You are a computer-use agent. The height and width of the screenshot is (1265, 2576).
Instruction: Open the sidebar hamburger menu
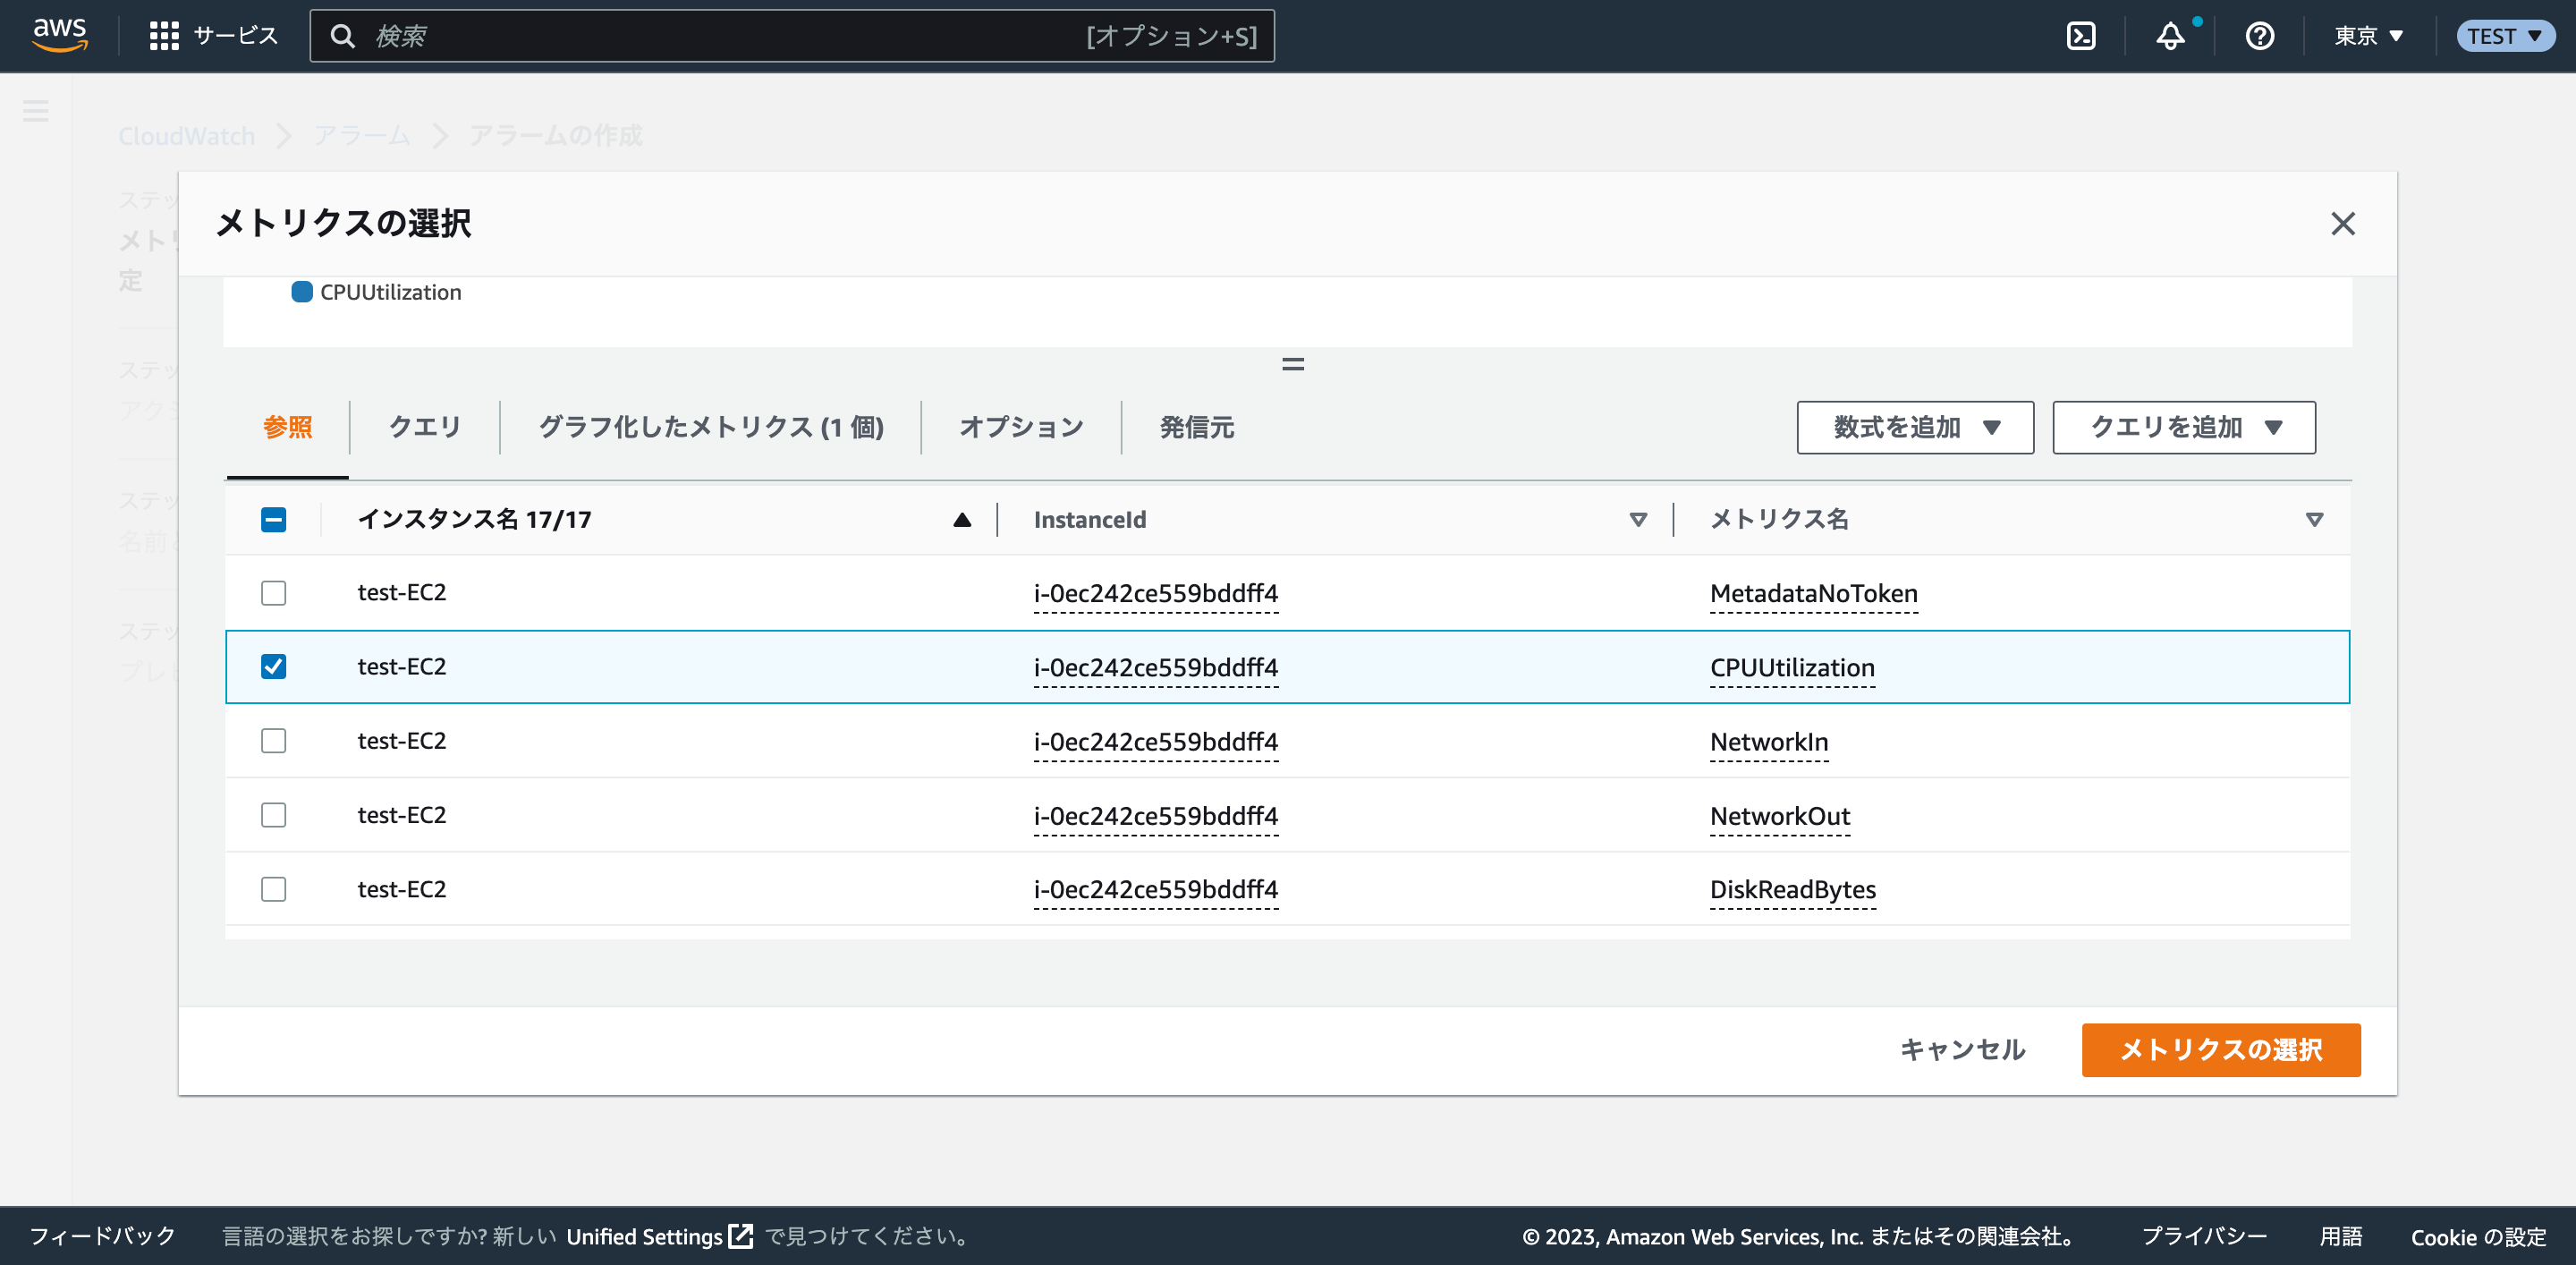(x=36, y=112)
